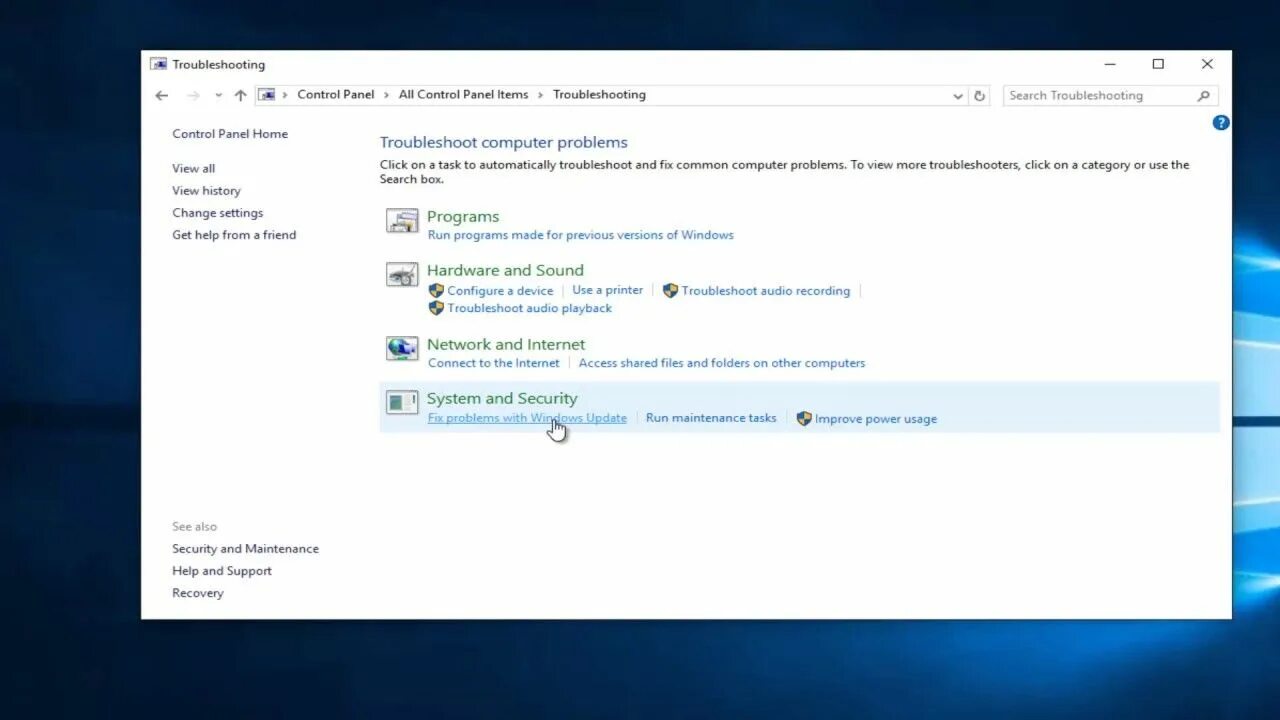Select Troubleshooting breadcrumb segment
1280x720 pixels.
pyautogui.click(x=599, y=95)
